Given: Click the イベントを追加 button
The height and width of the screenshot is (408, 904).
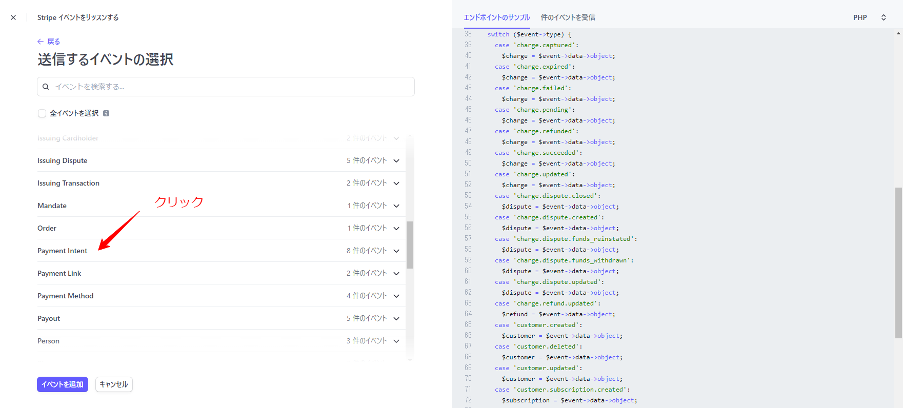Looking at the screenshot, I should (63, 384).
